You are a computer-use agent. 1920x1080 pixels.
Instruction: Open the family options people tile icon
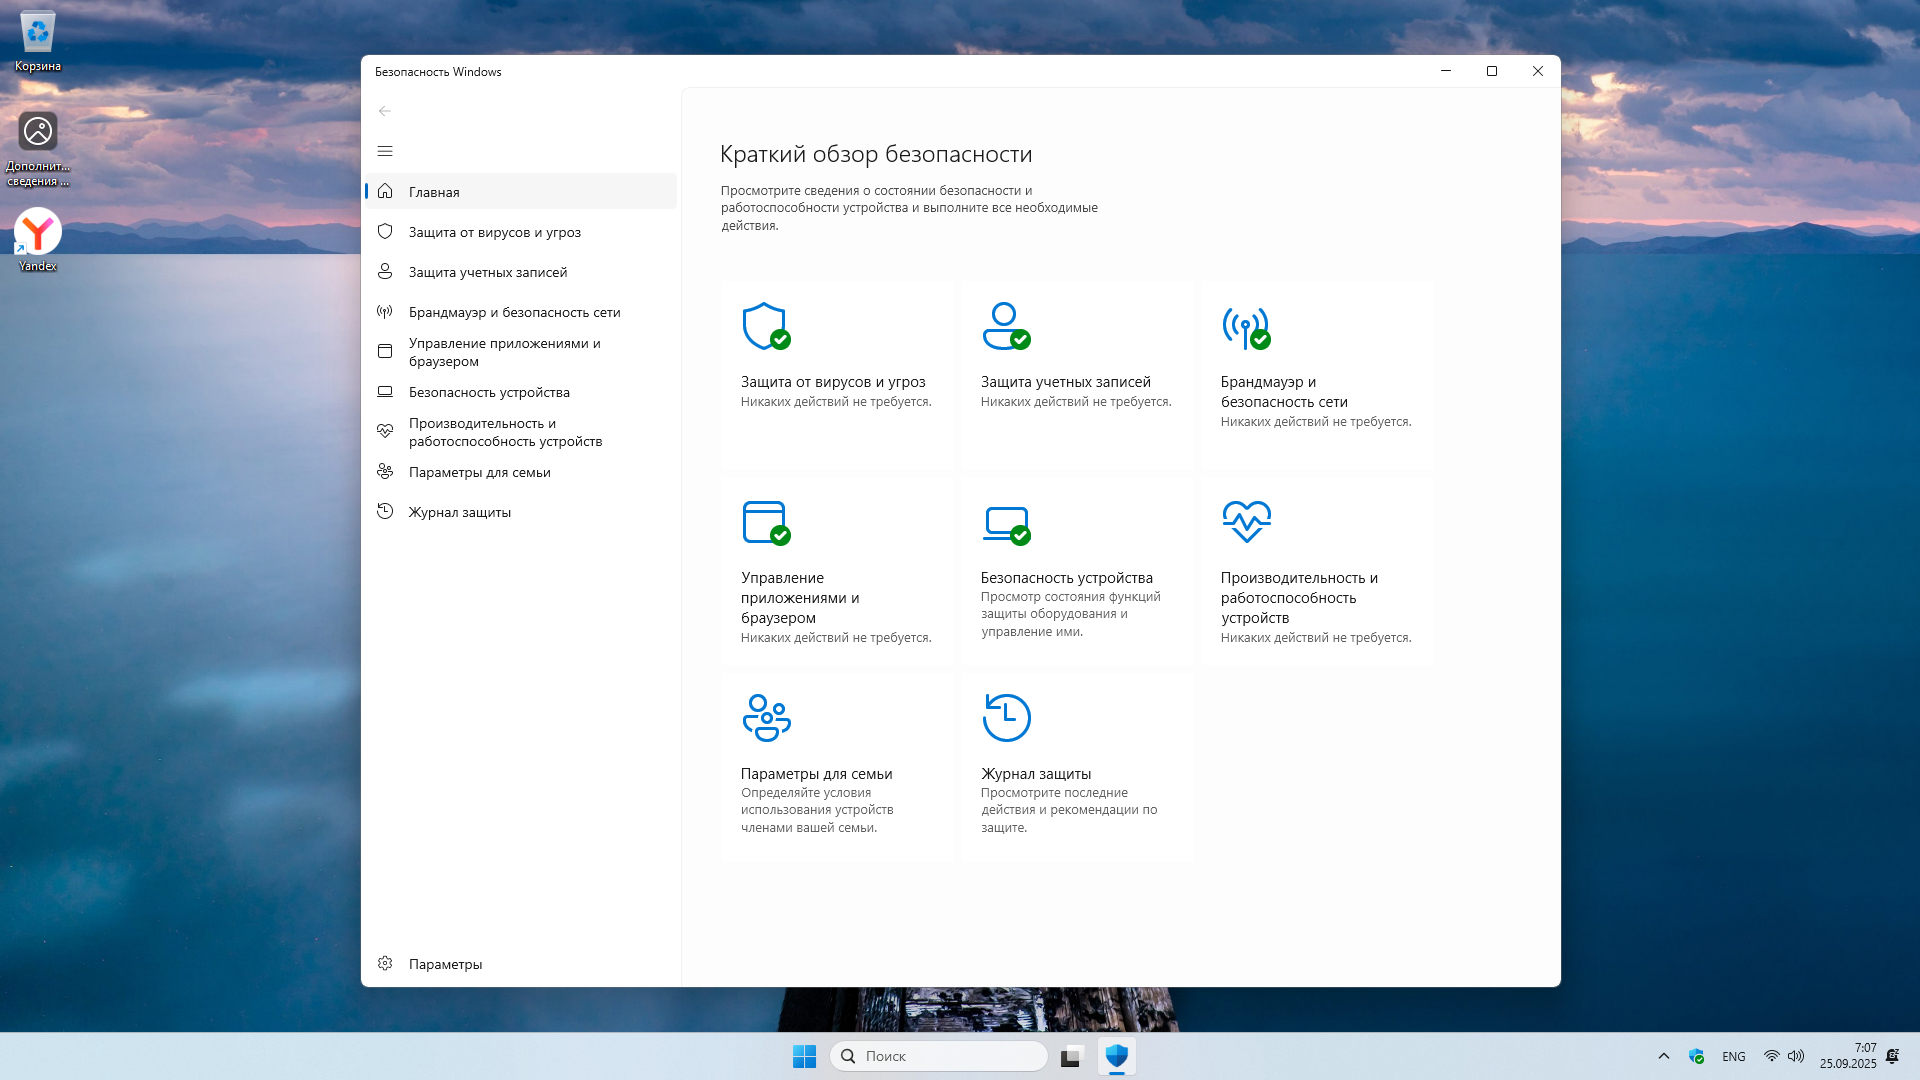click(x=766, y=717)
